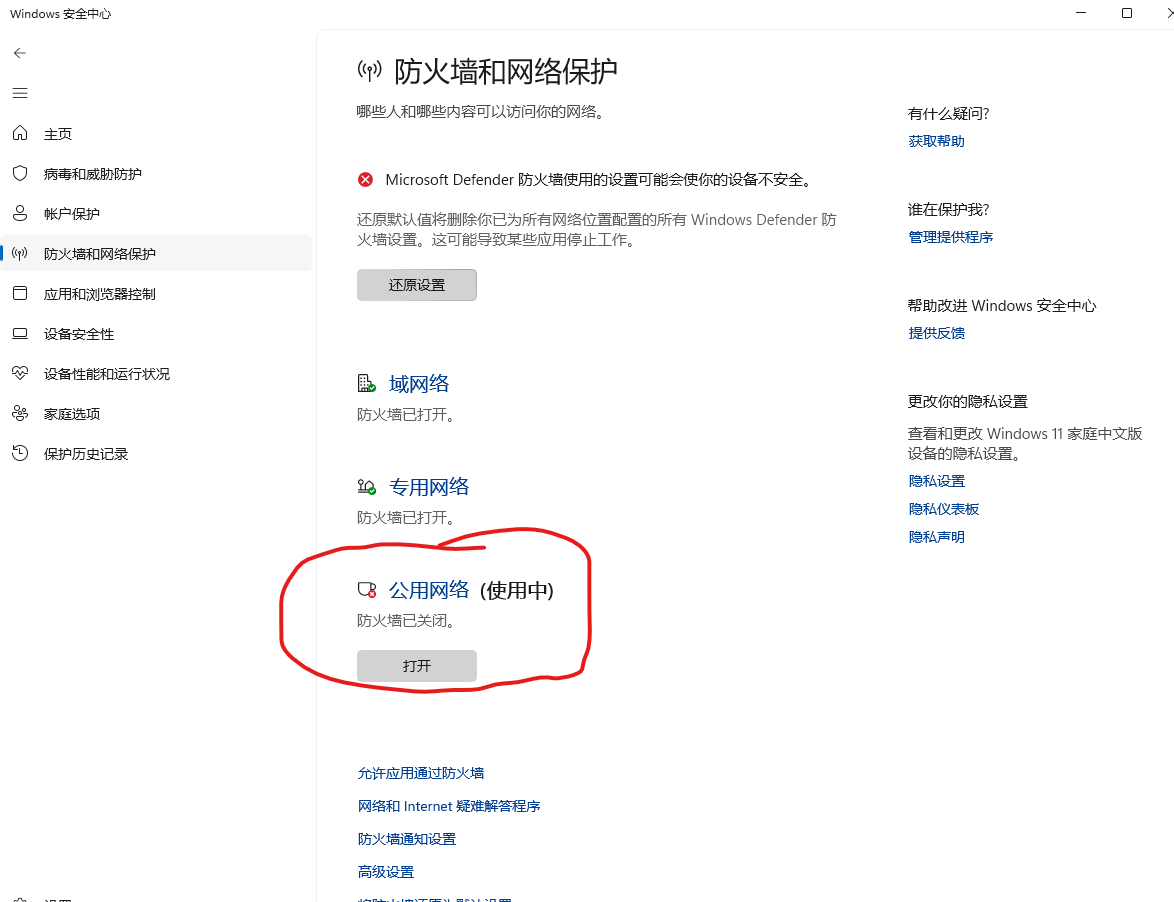Click the back arrow icon
1174x902 pixels.
coord(20,53)
